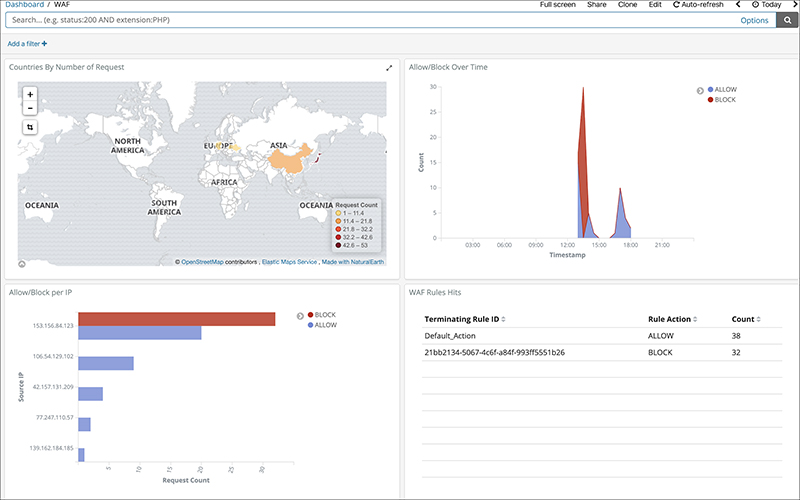Click the plus icon to add a filter
The image size is (800, 500).
[x=44, y=44]
